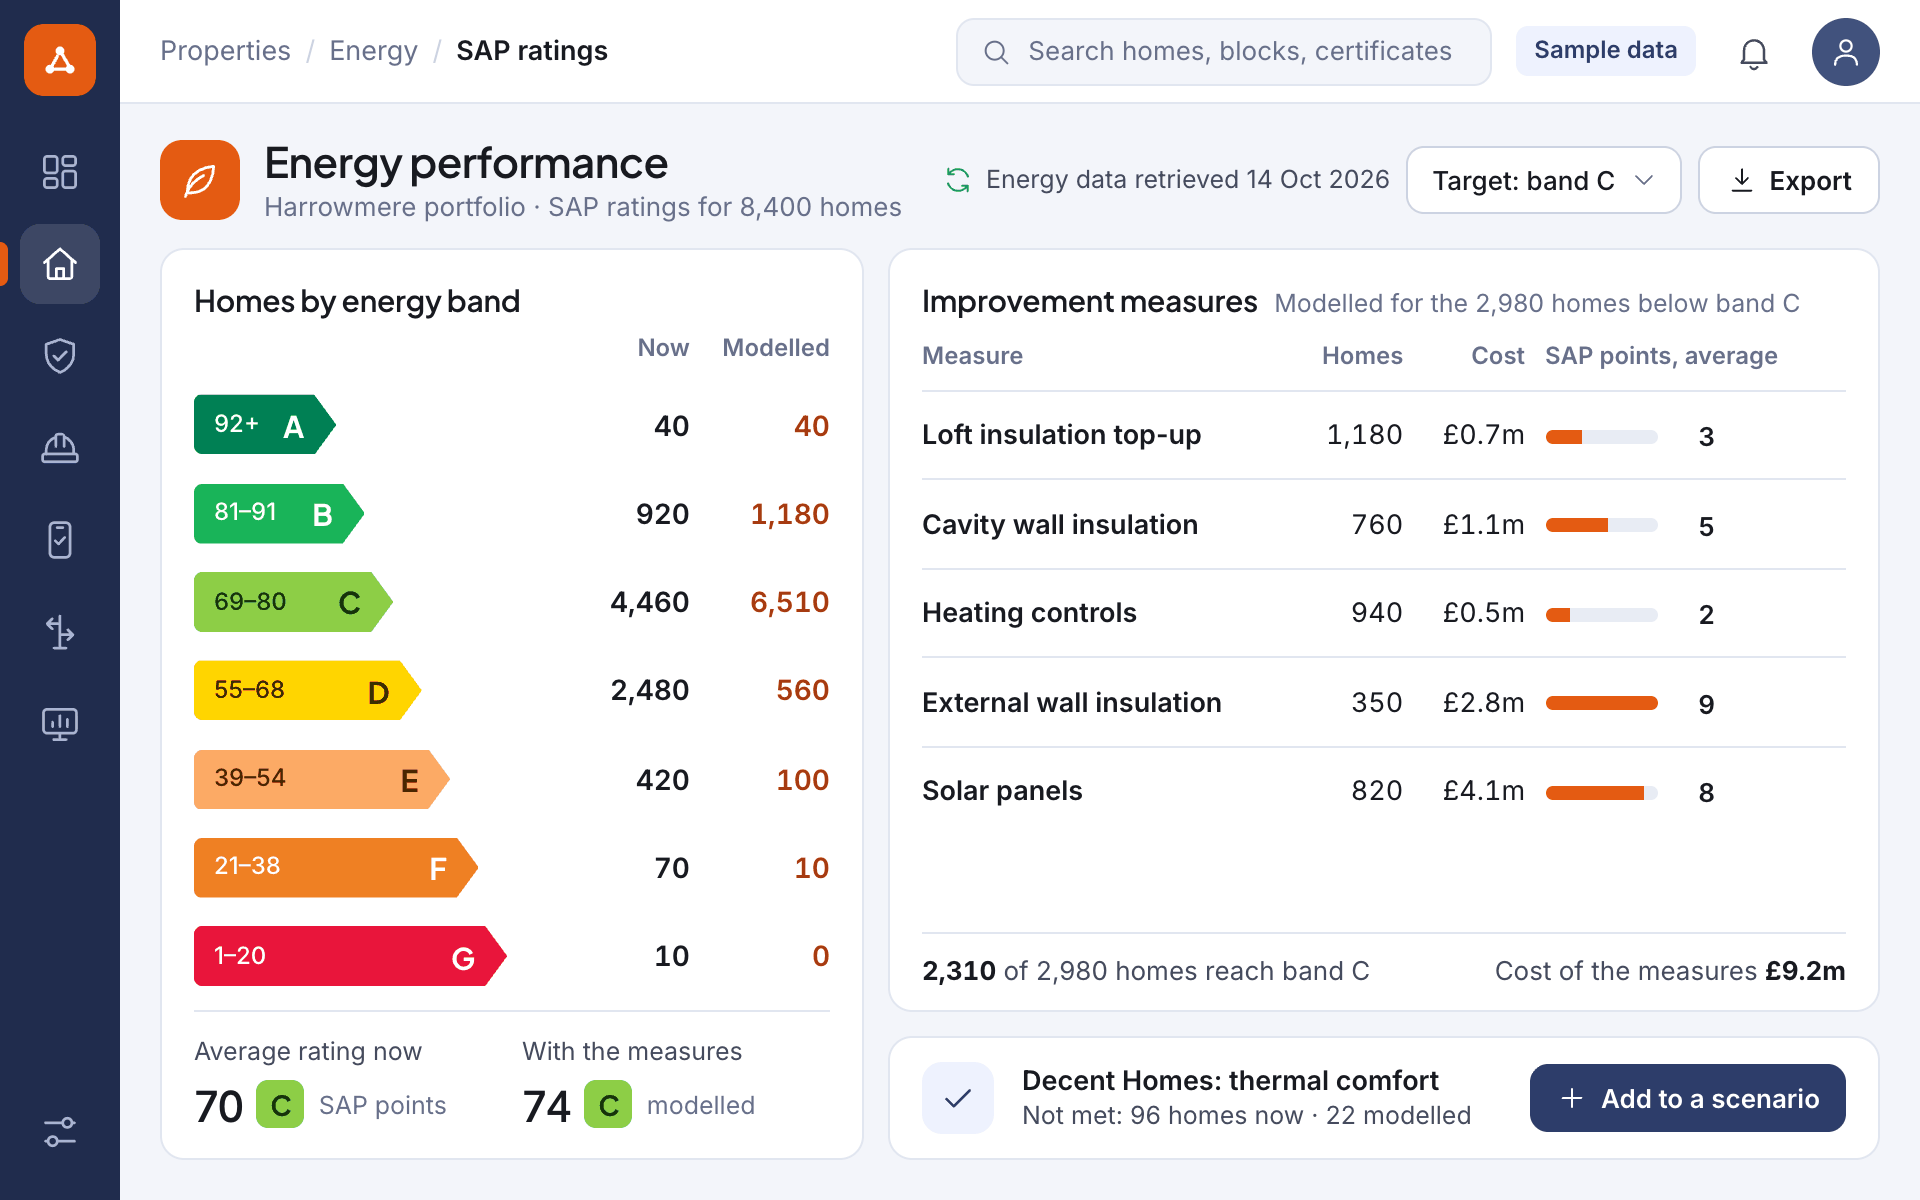Click the 39–54 E band bar
Image resolution: width=1920 pixels, height=1200 pixels.
[x=322, y=779]
